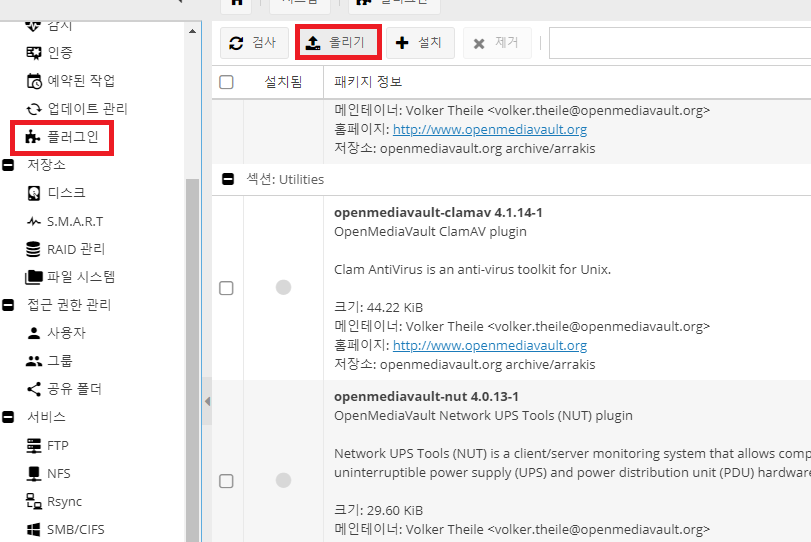Image resolution: width=811 pixels, height=542 pixels.
Task: Click the 크기: 29.60 KiB text
Action: [x=379, y=510]
